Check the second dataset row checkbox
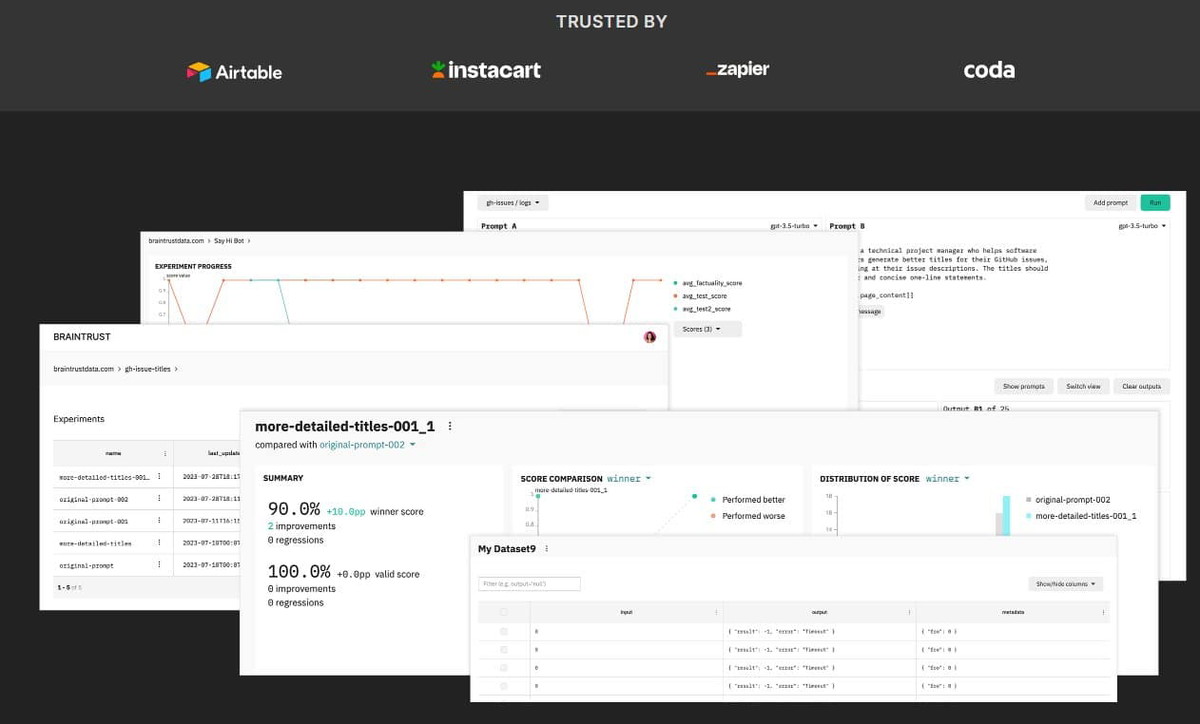 coord(504,650)
